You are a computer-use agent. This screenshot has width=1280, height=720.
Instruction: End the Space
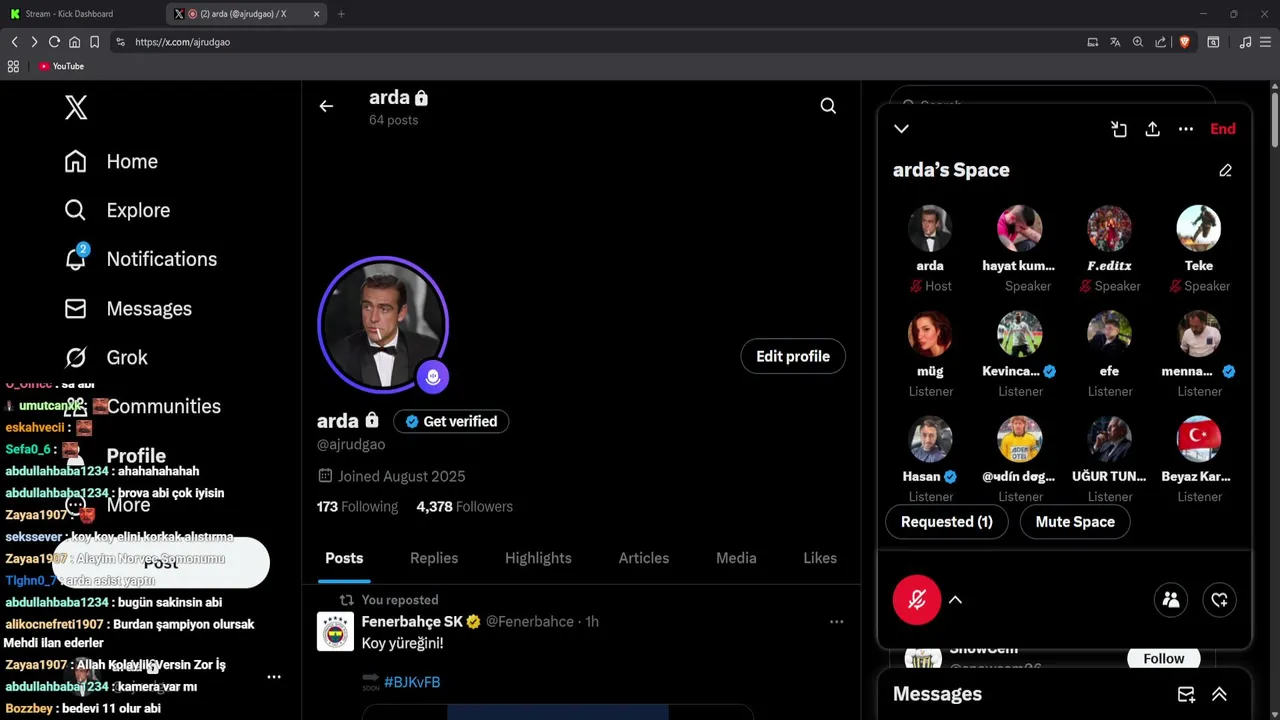[1223, 129]
